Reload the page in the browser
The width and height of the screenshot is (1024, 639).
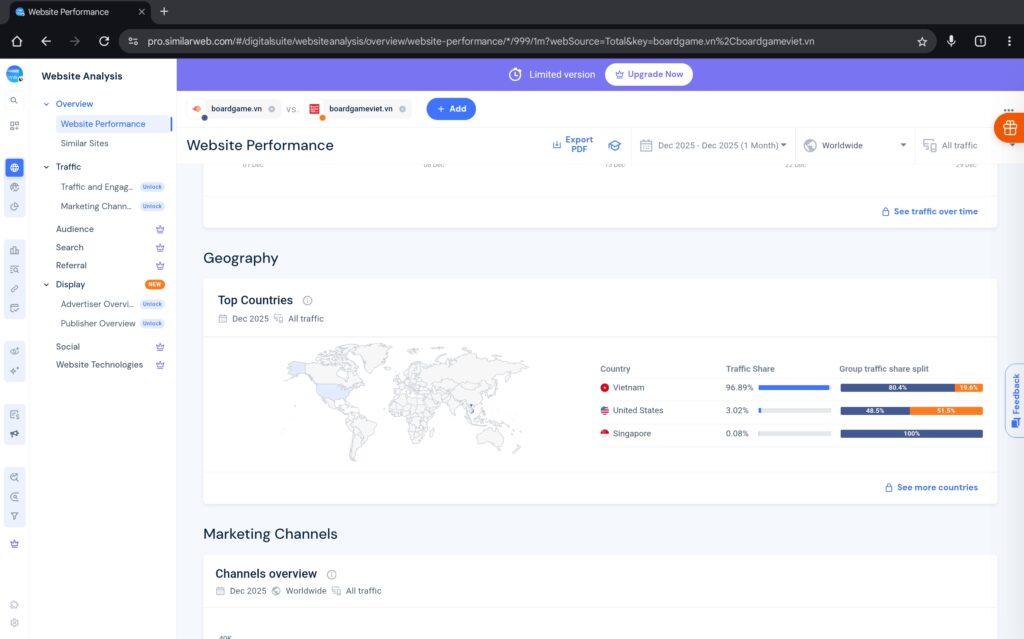point(104,41)
